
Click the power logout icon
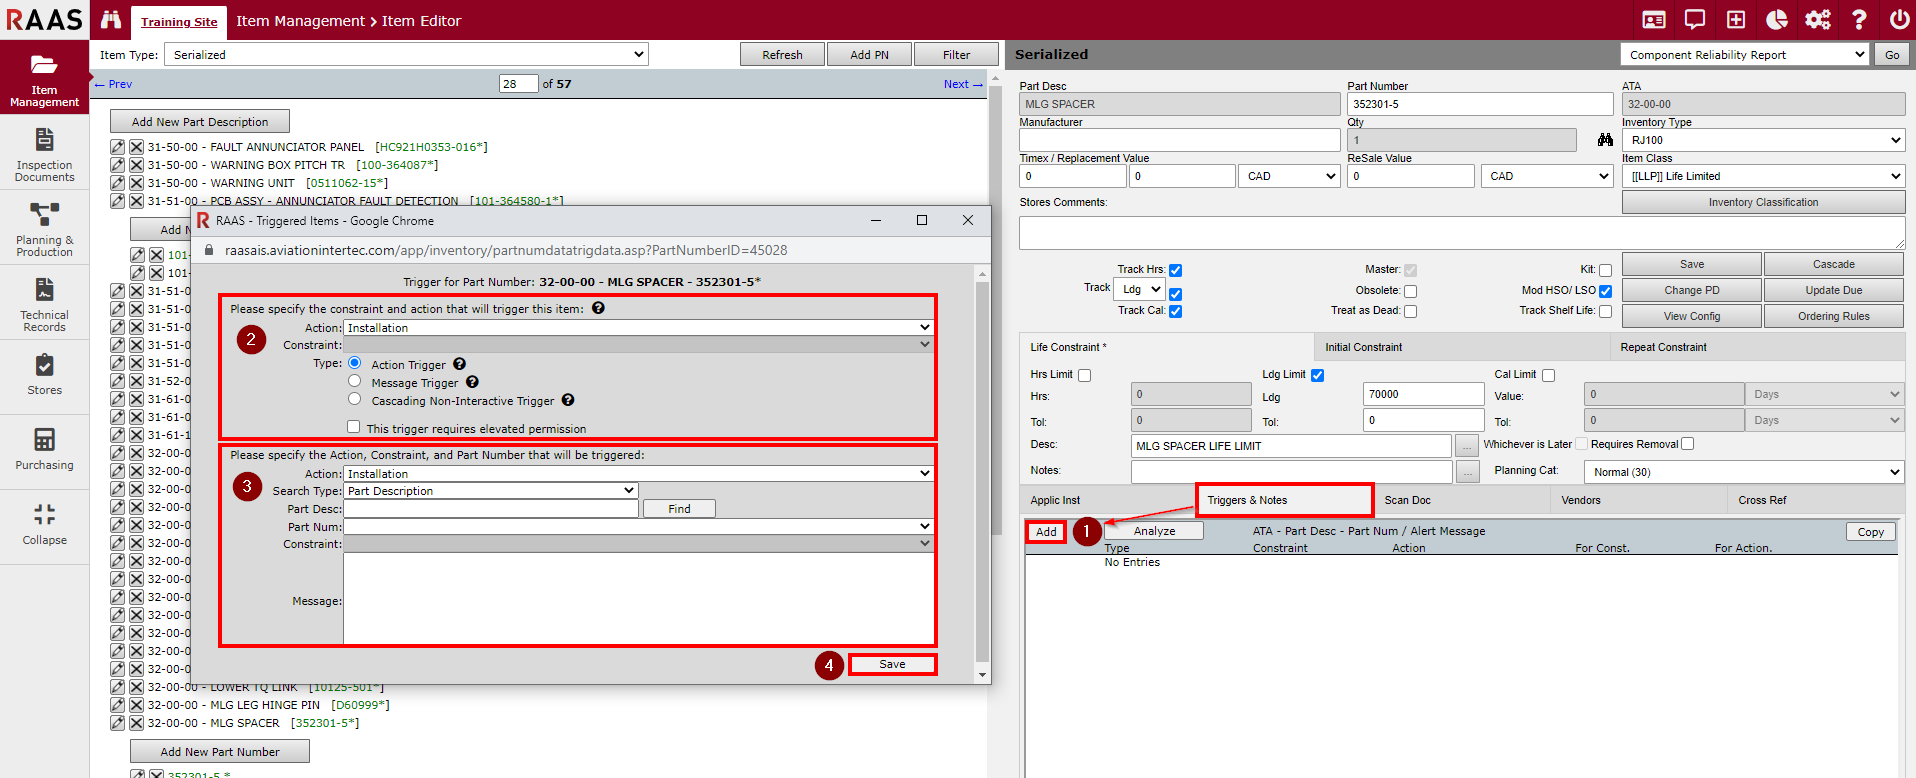pyautogui.click(x=1899, y=20)
